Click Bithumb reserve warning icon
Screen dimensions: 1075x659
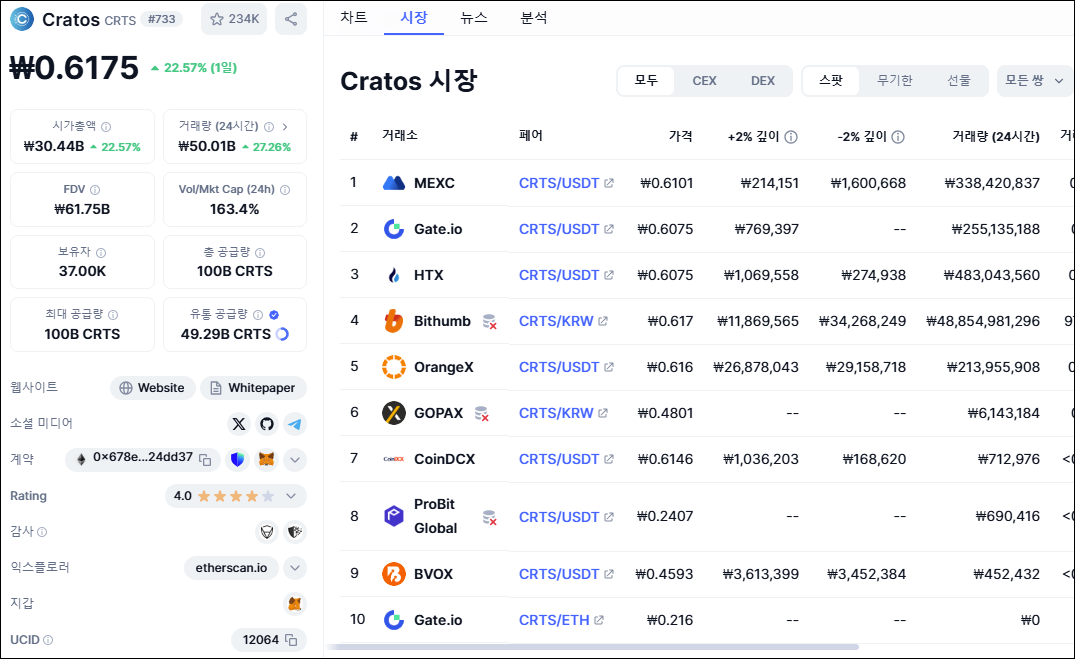[490, 322]
